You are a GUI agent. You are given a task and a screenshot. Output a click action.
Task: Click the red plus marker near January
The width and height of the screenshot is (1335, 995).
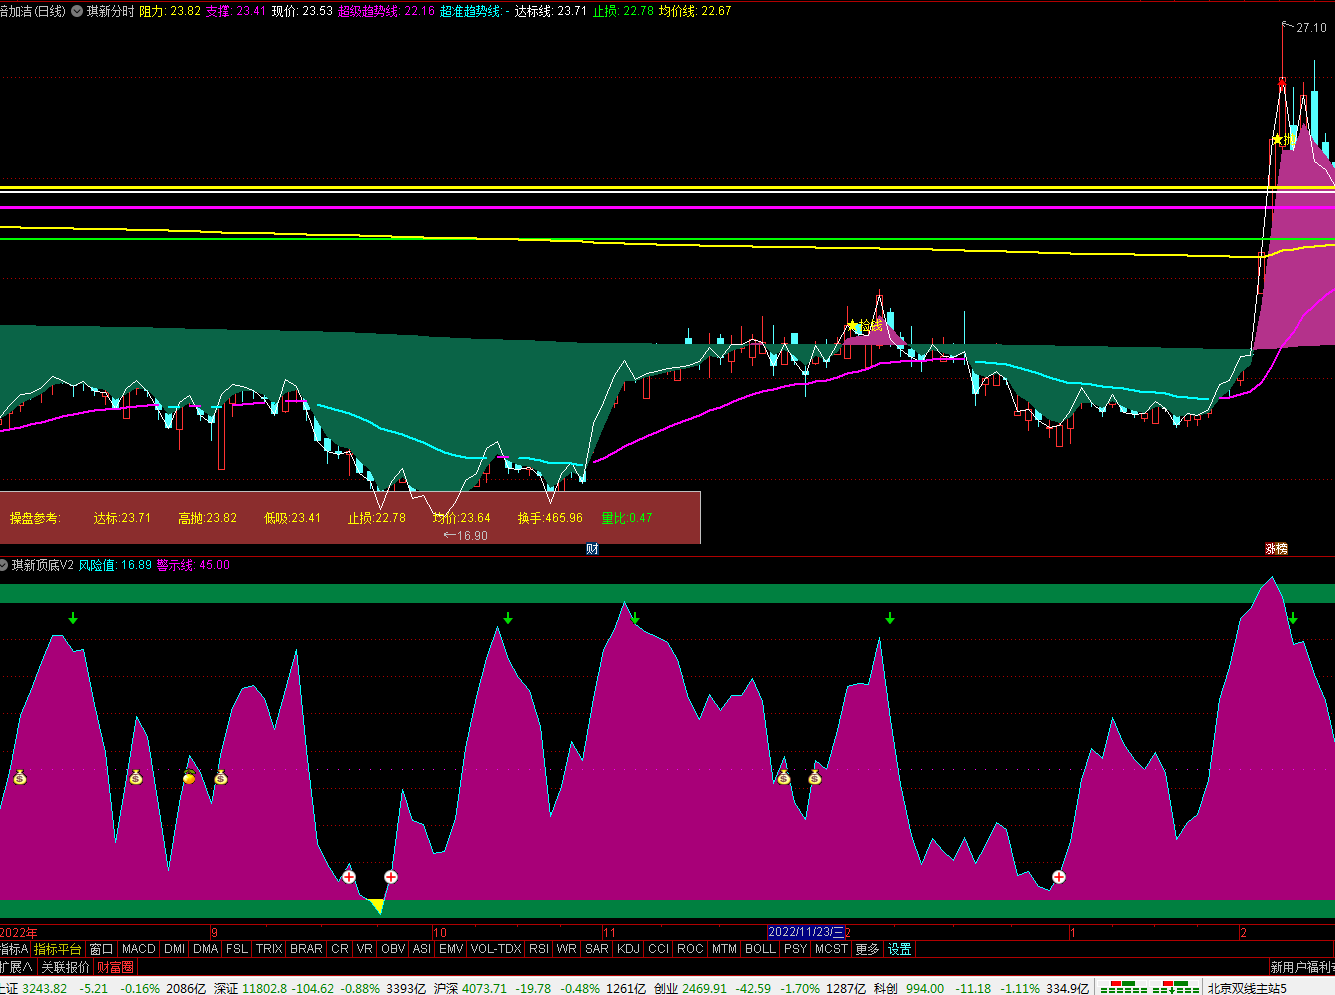pyautogui.click(x=1058, y=877)
